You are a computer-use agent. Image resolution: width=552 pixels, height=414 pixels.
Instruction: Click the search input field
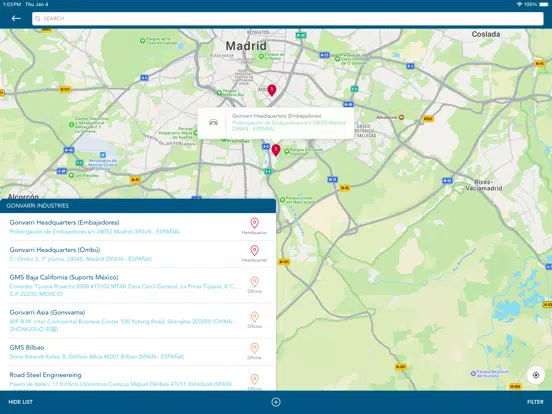[x=288, y=19]
